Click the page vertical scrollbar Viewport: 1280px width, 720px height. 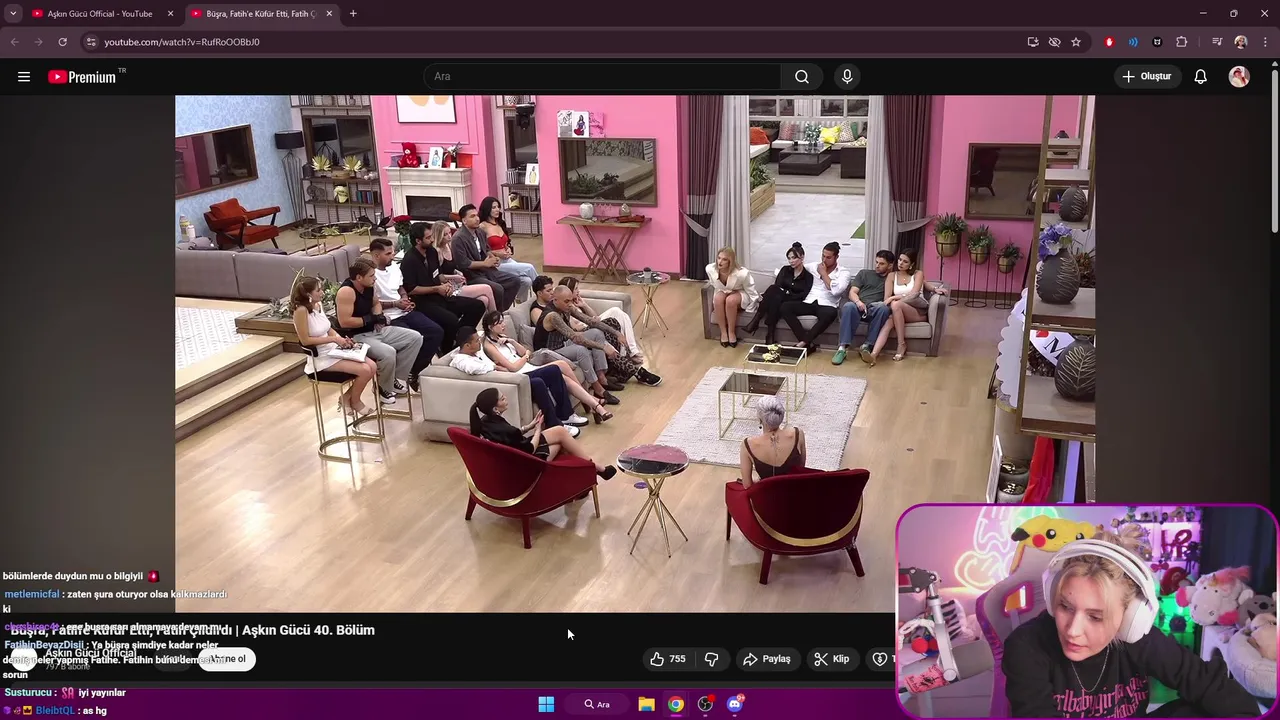coord(1274,150)
